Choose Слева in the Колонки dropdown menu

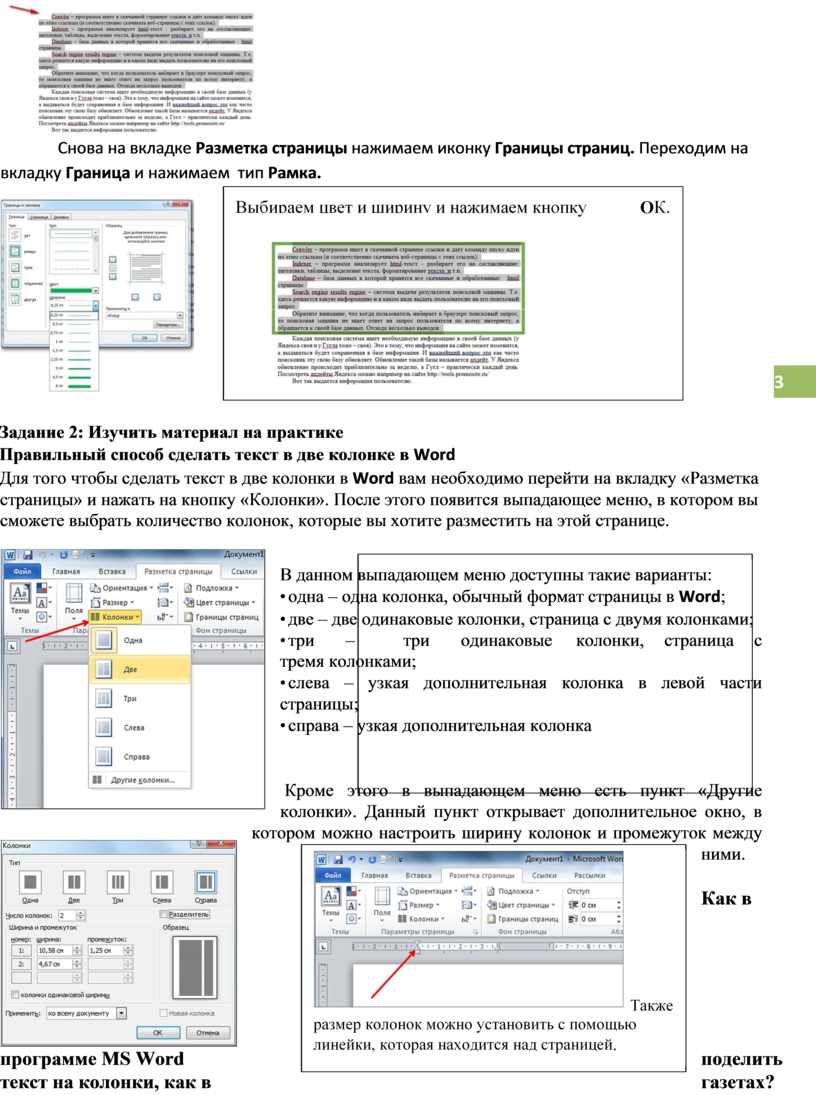point(140,728)
